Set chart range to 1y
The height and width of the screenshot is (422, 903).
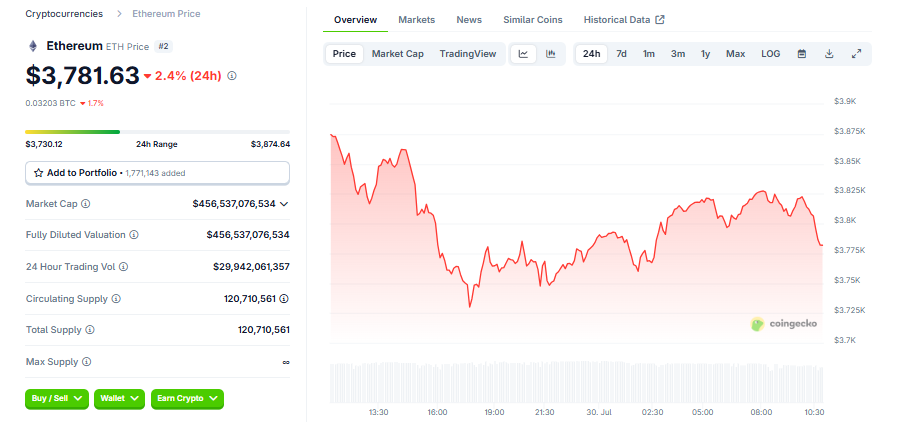pyautogui.click(x=705, y=54)
